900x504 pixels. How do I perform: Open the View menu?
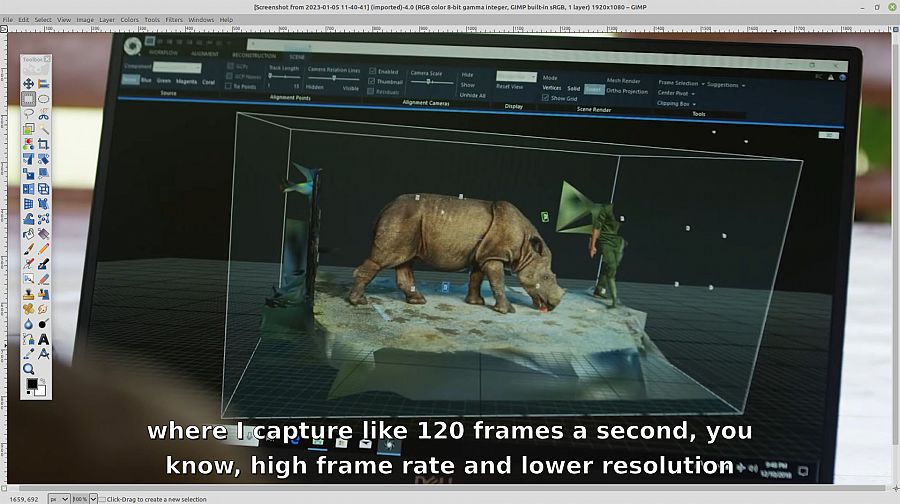point(64,20)
